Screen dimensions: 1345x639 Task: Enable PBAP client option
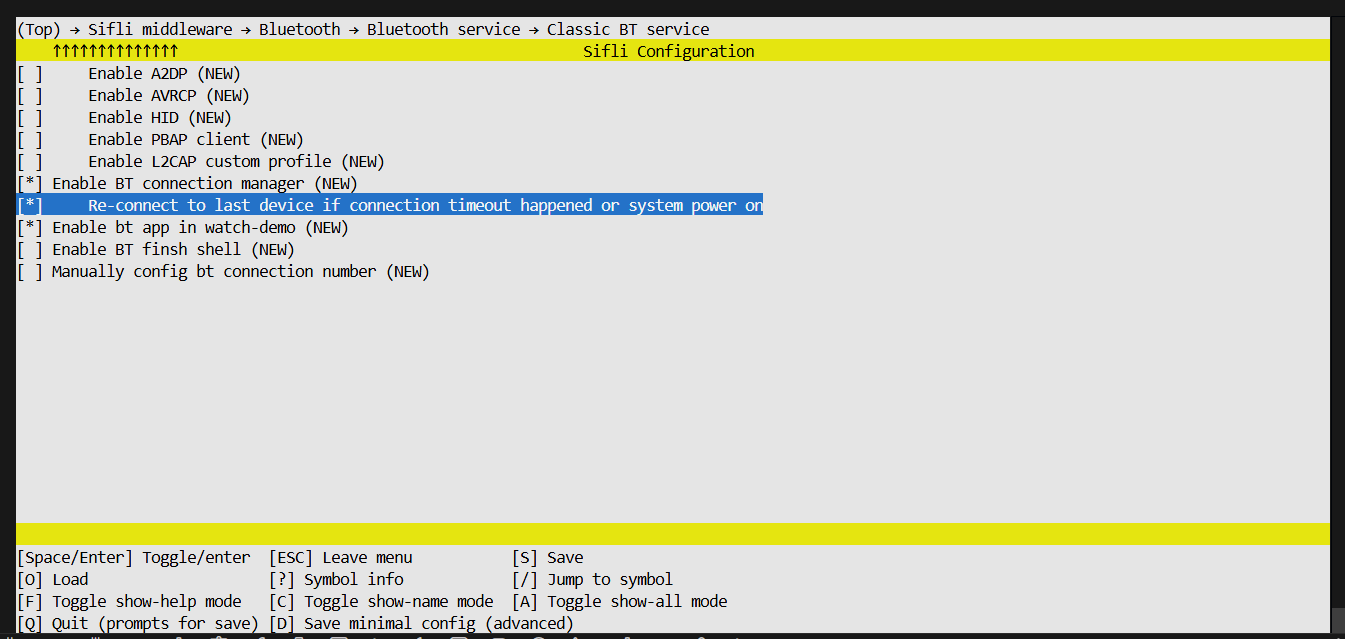(x=30, y=139)
